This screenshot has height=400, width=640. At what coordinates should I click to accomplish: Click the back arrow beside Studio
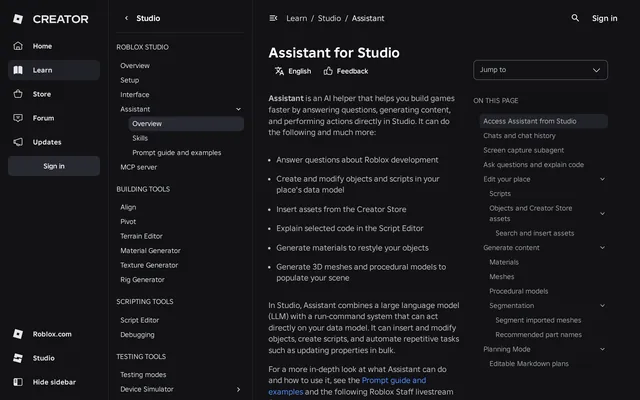[127, 18]
